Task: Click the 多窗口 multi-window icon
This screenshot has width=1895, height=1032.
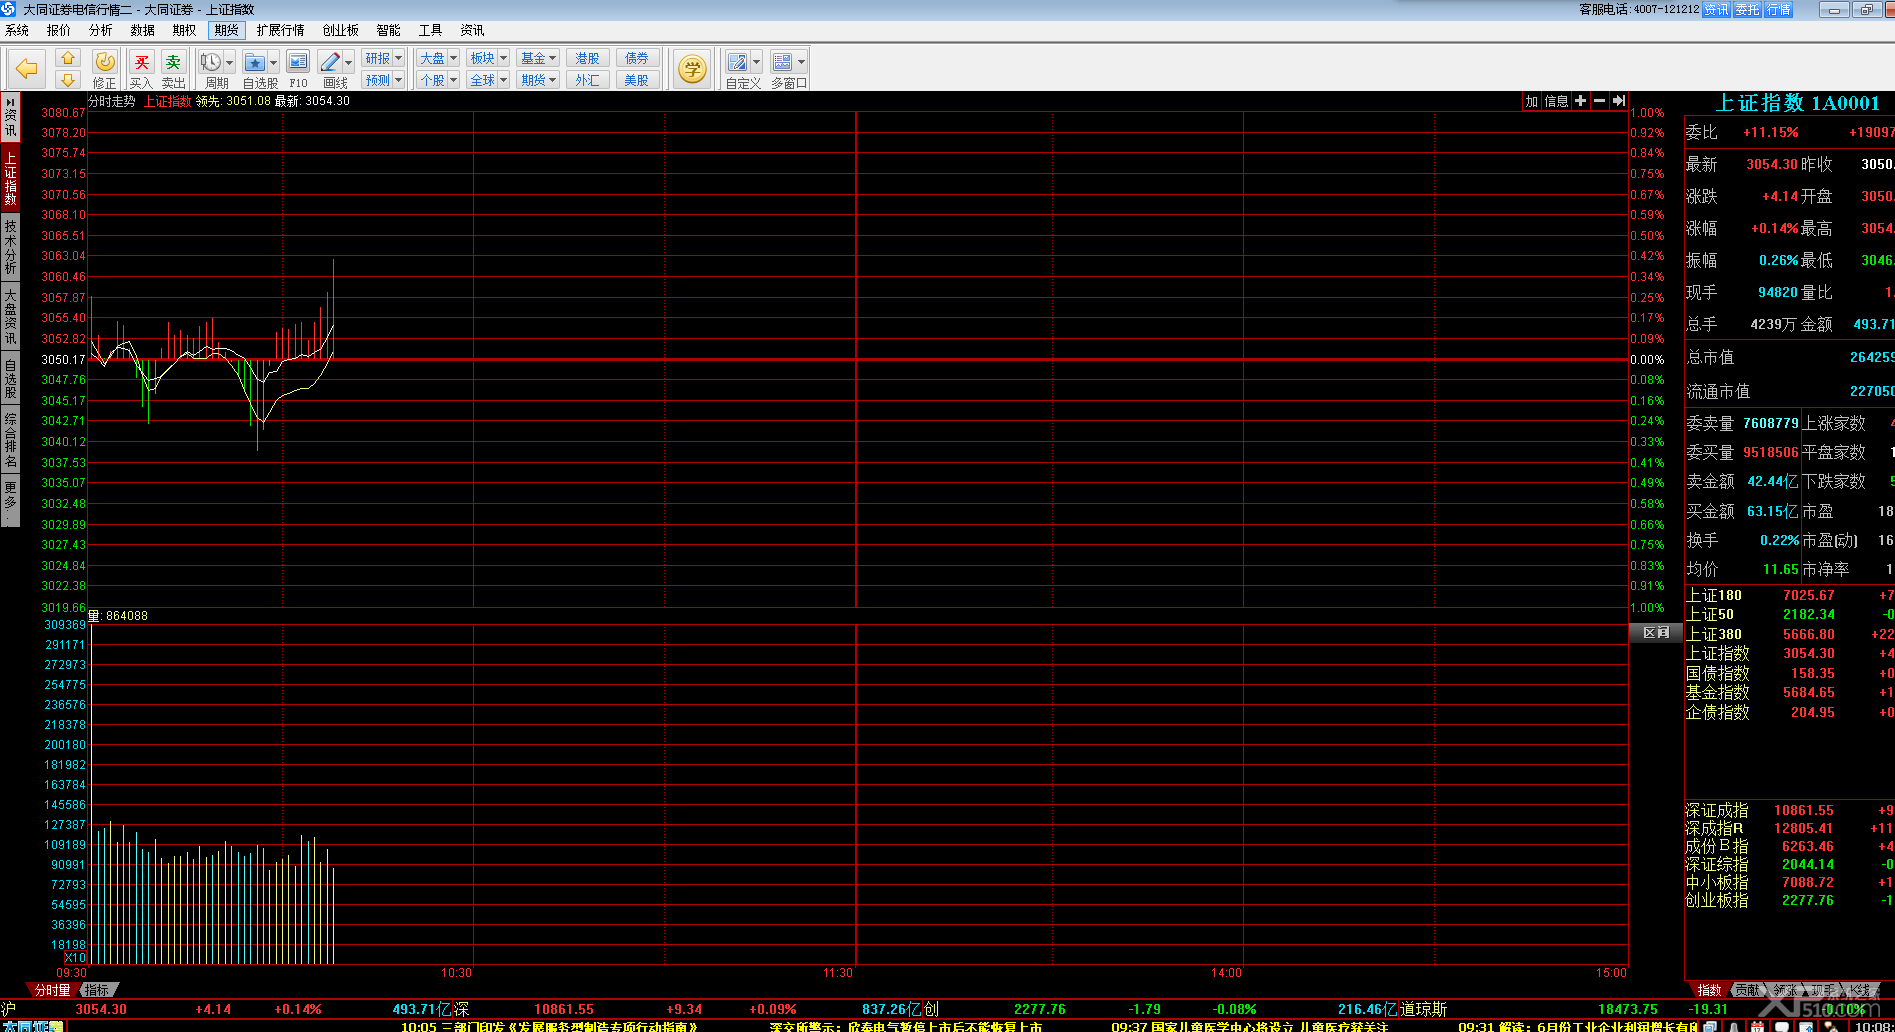Action: coord(782,62)
